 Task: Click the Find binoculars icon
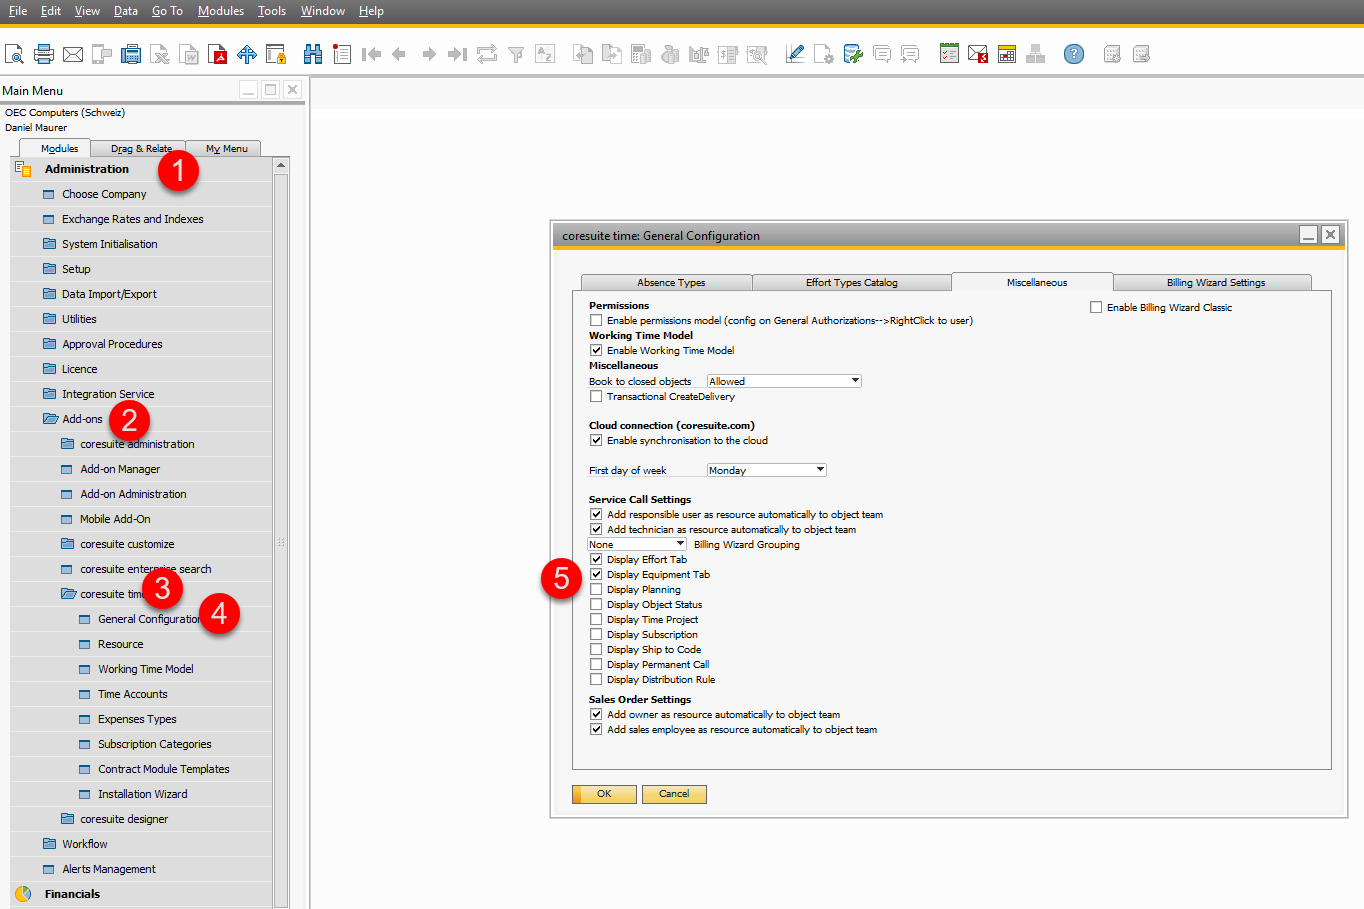(x=313, y=54)
